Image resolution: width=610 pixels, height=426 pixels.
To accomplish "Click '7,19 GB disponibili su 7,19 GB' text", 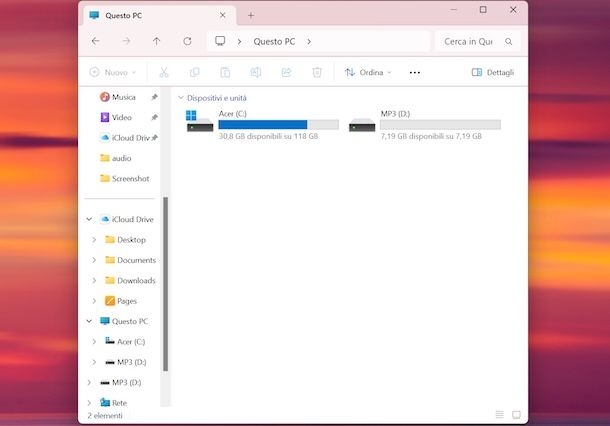I will pyautogui.click(x=431, y=136).
